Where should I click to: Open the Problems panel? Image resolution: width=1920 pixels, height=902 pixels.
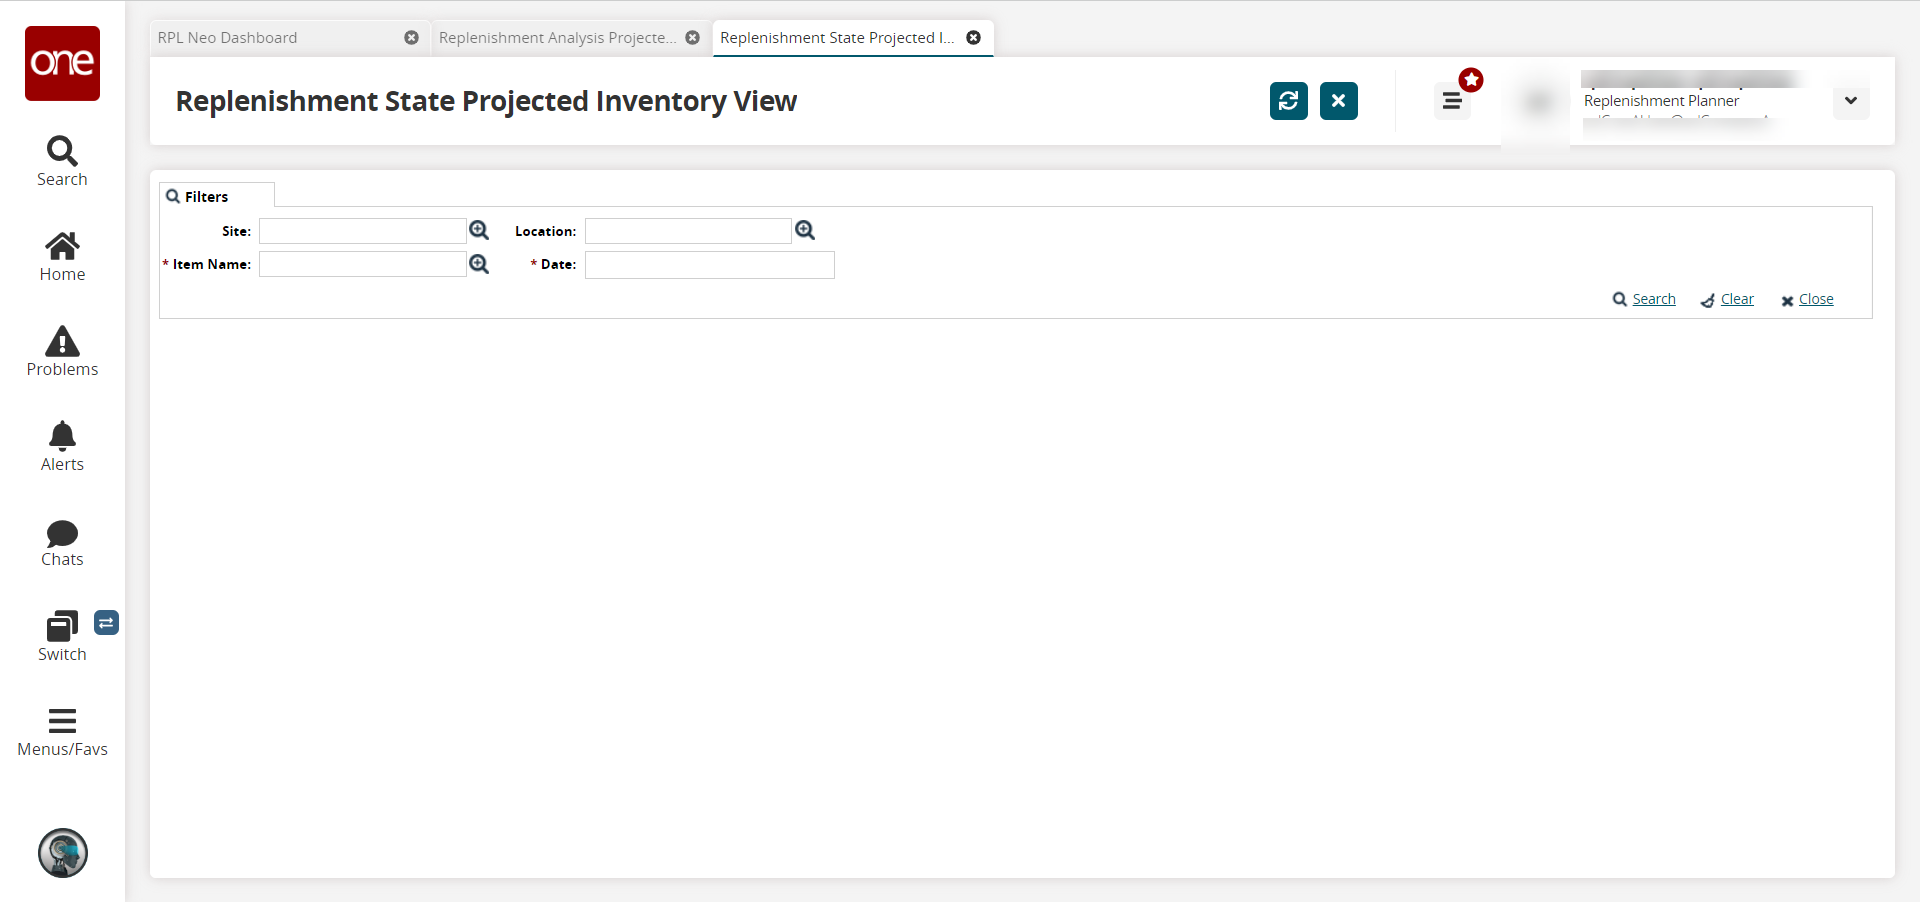click(62, 352)
